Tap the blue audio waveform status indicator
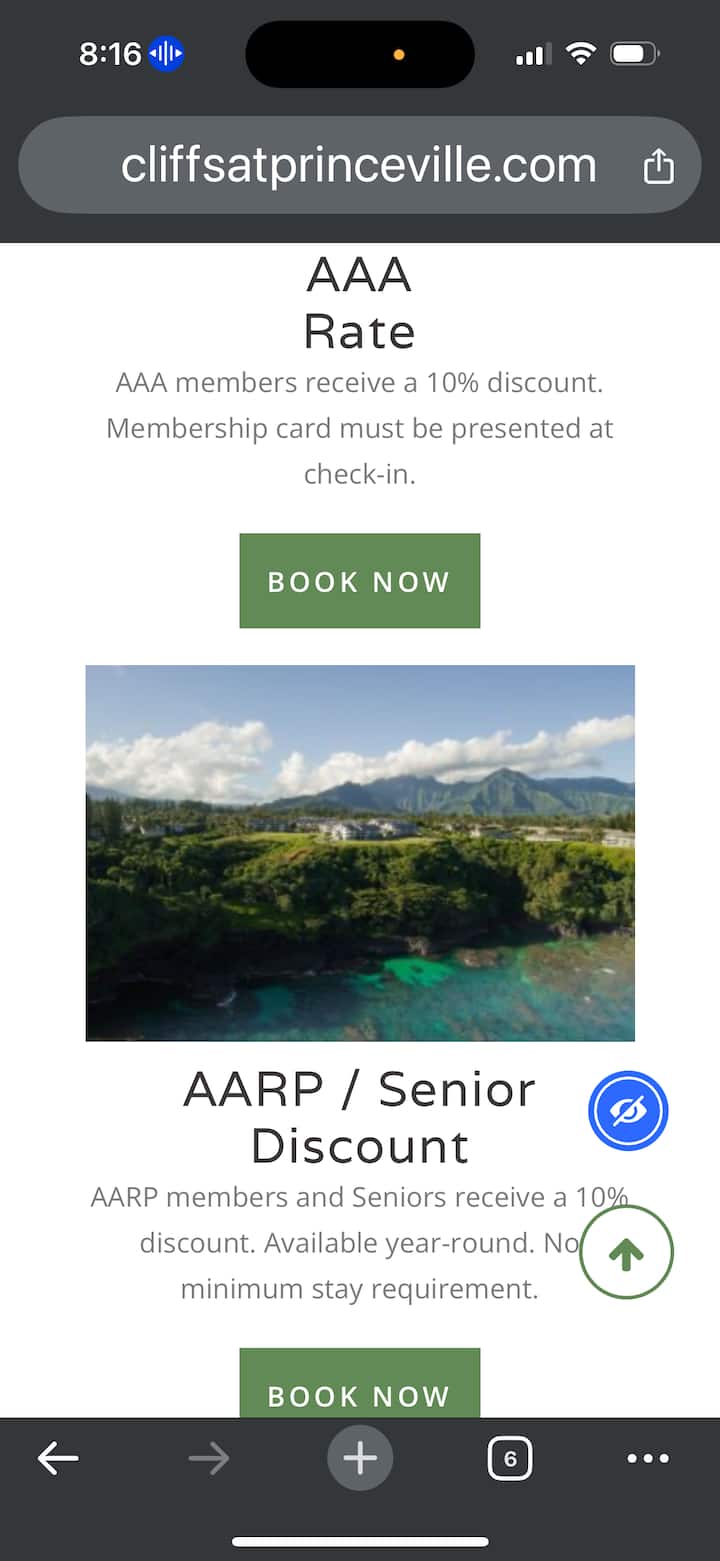This screenshot has height=1561, width=720. tap(166, 54)
